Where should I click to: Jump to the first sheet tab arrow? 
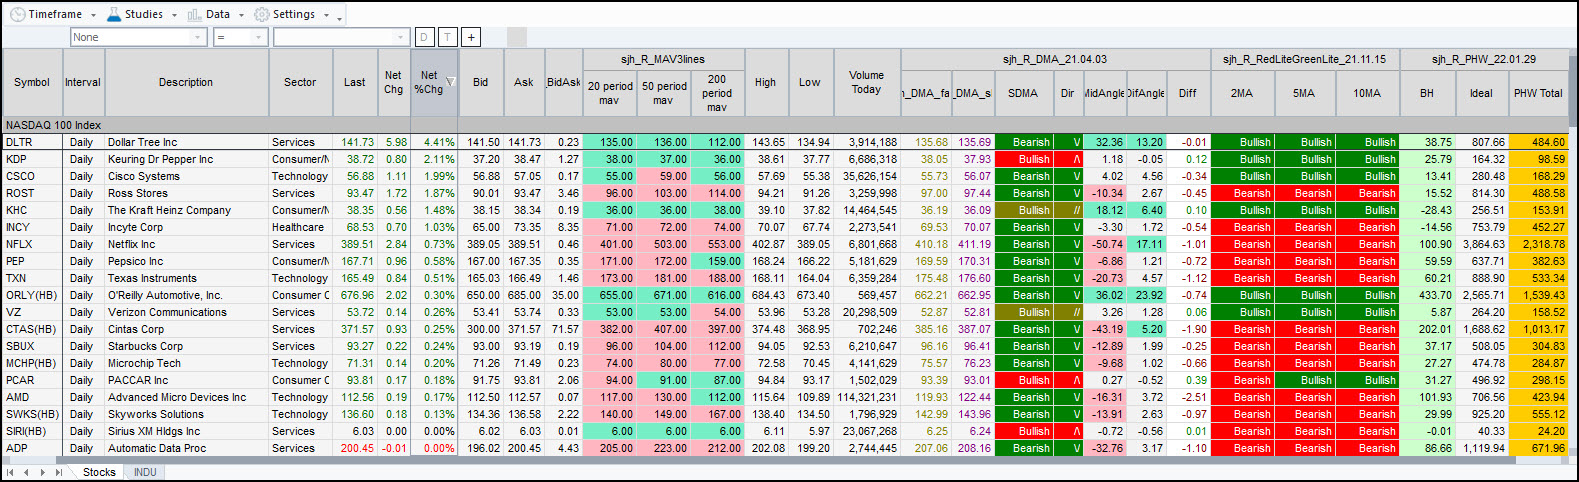click(x=10, y=472)
